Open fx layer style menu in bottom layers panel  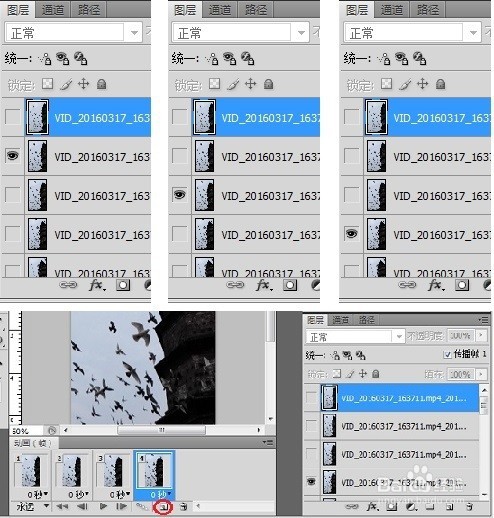pos(372,507)
